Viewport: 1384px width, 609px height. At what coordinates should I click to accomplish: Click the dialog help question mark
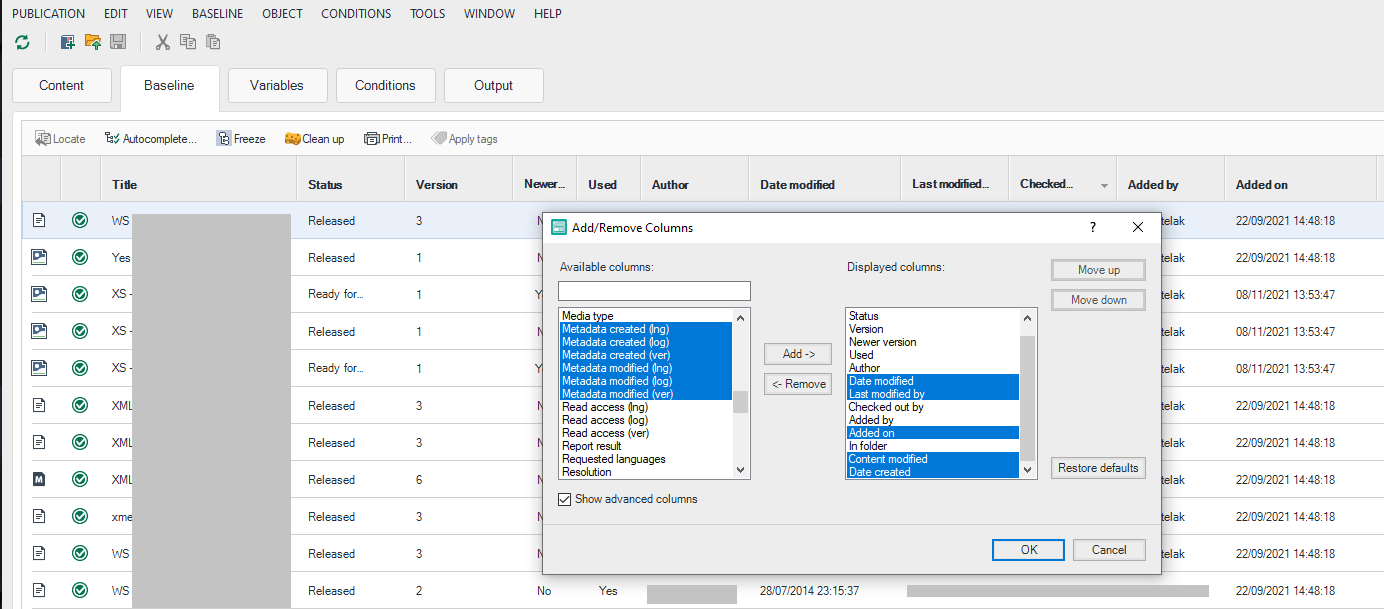pyautogui.click(x=1093, y=227)
